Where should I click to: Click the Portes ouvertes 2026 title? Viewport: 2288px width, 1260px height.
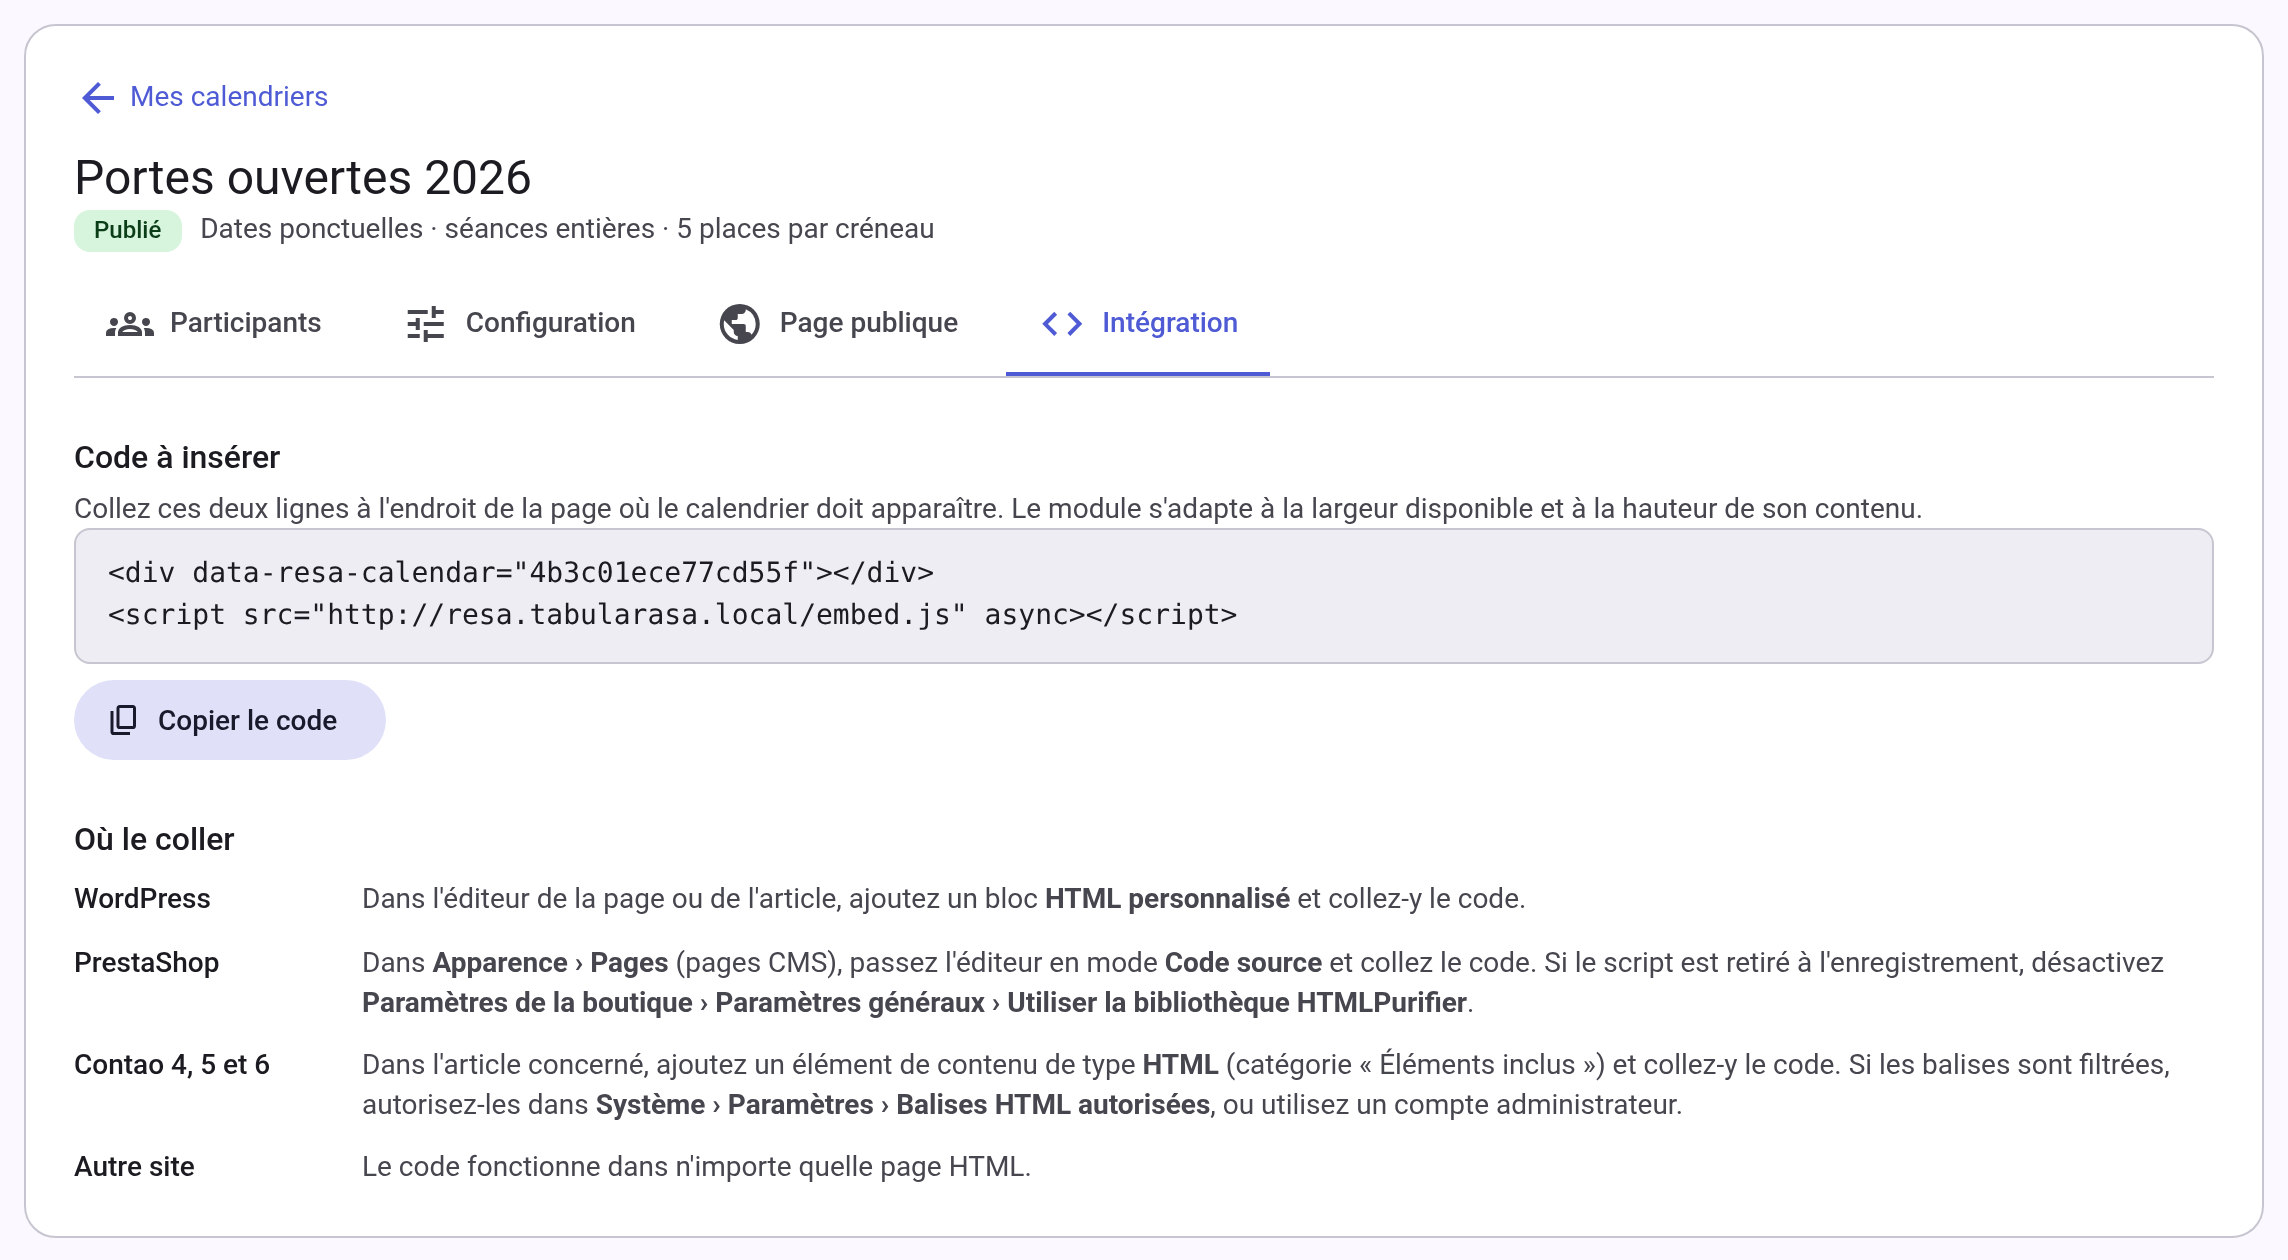click(302, 177)
